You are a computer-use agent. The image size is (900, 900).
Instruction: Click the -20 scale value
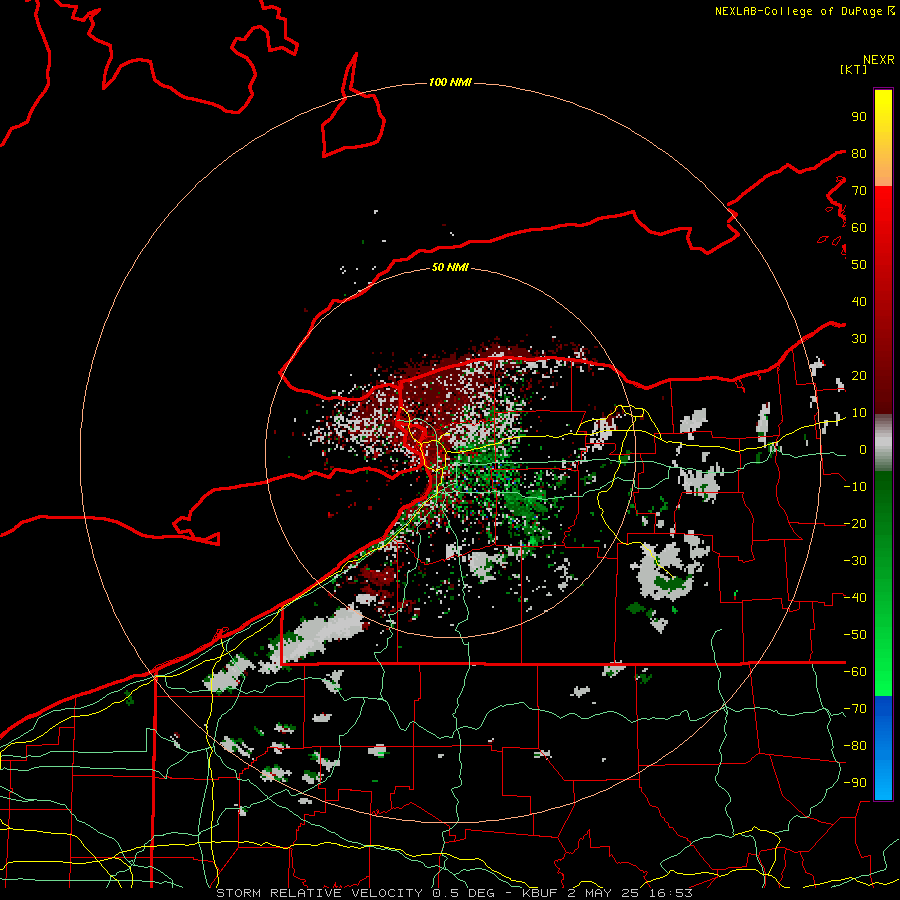855,524
